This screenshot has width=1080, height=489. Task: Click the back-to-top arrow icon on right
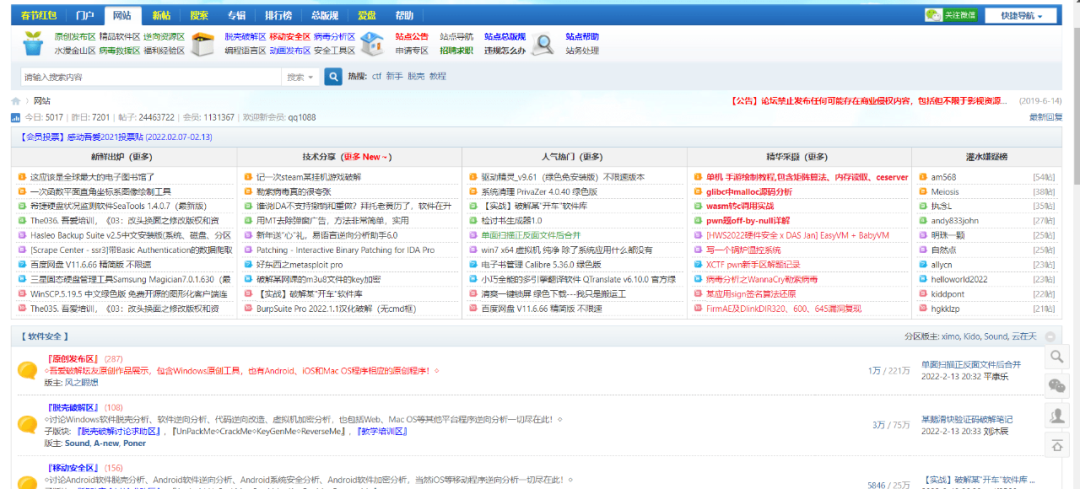point(1057,444)
